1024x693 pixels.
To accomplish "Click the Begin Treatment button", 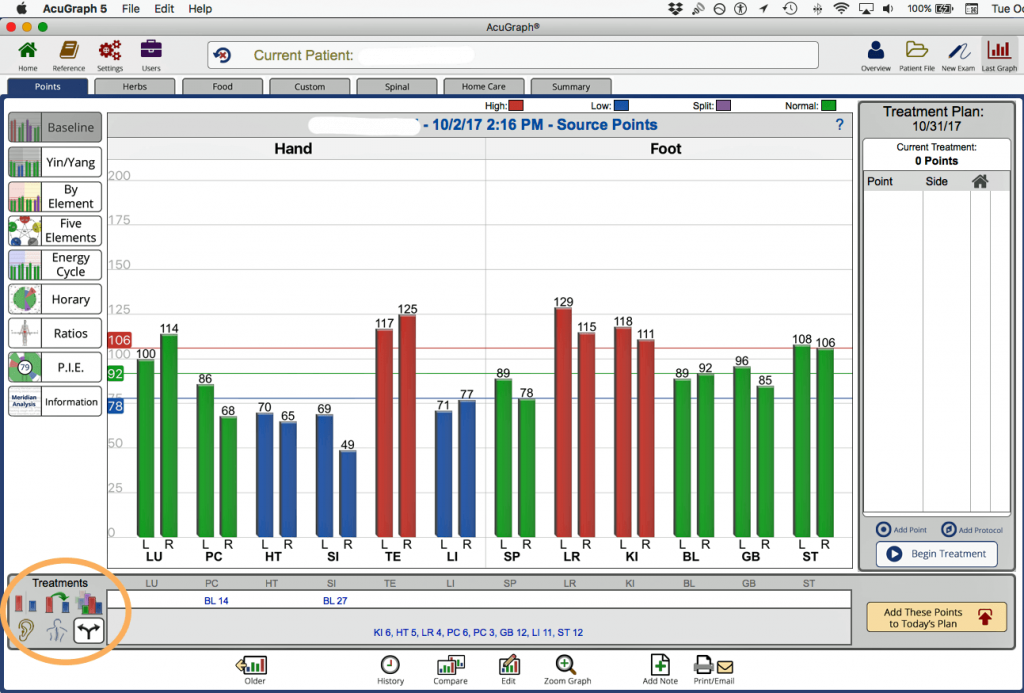I will coord(936,554).
